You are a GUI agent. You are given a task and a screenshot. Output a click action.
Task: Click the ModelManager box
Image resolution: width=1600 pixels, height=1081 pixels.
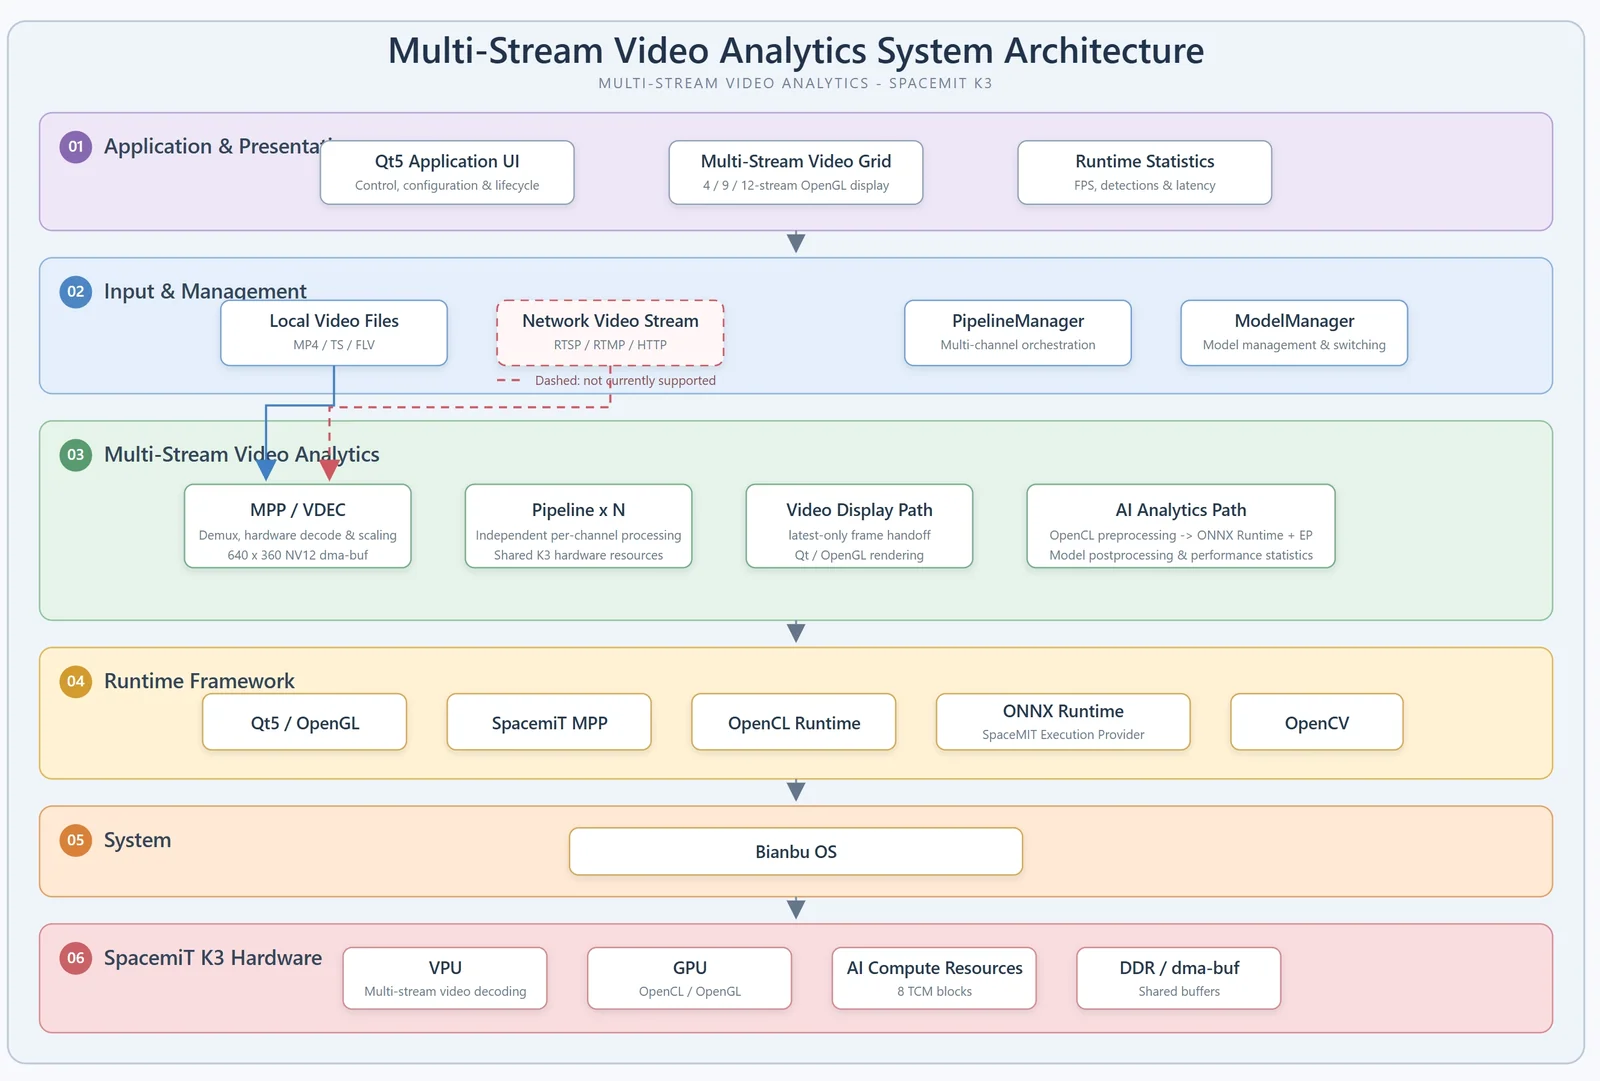click(x=1294, y=333)
